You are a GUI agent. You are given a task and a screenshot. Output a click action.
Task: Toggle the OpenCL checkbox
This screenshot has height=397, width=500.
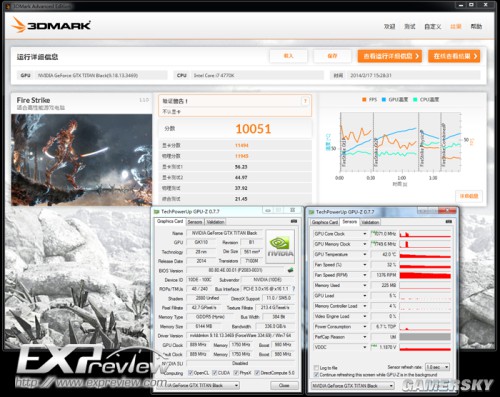pyautogui.click(x=190, y=373)
